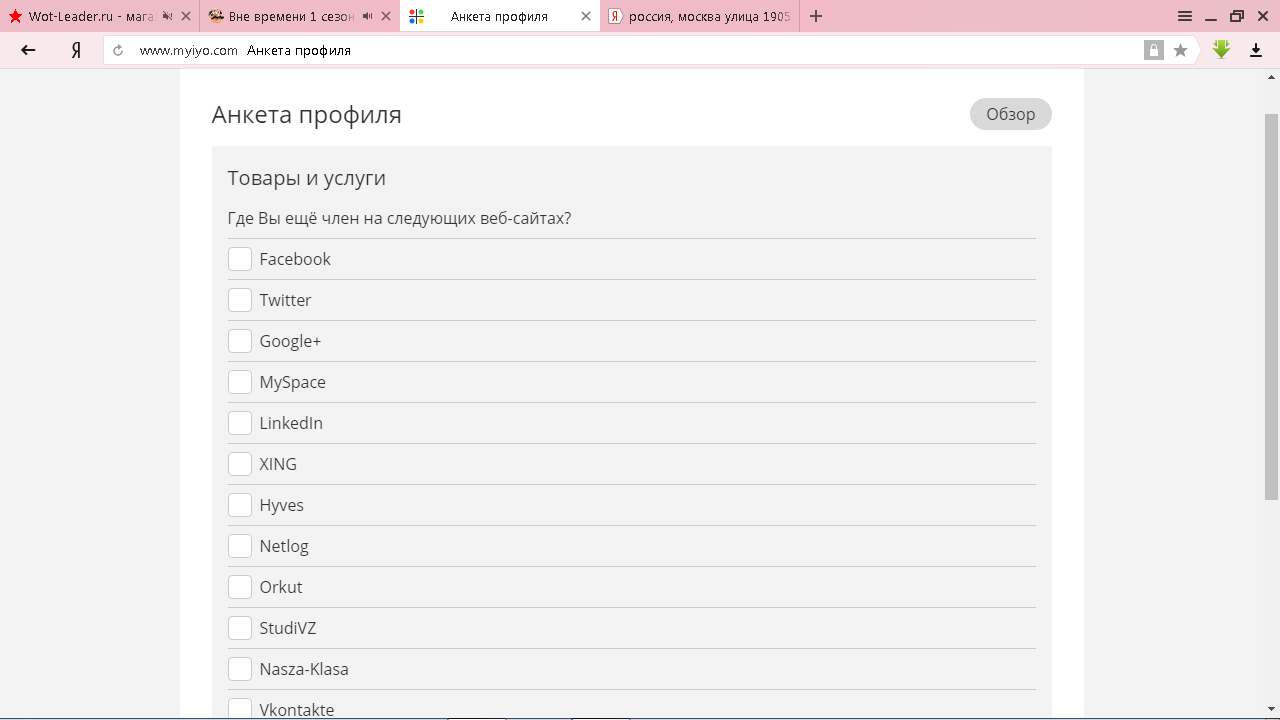1280x720 pixels.
Task: Tick the Google+ checkbox
Action: pos(240,341)
